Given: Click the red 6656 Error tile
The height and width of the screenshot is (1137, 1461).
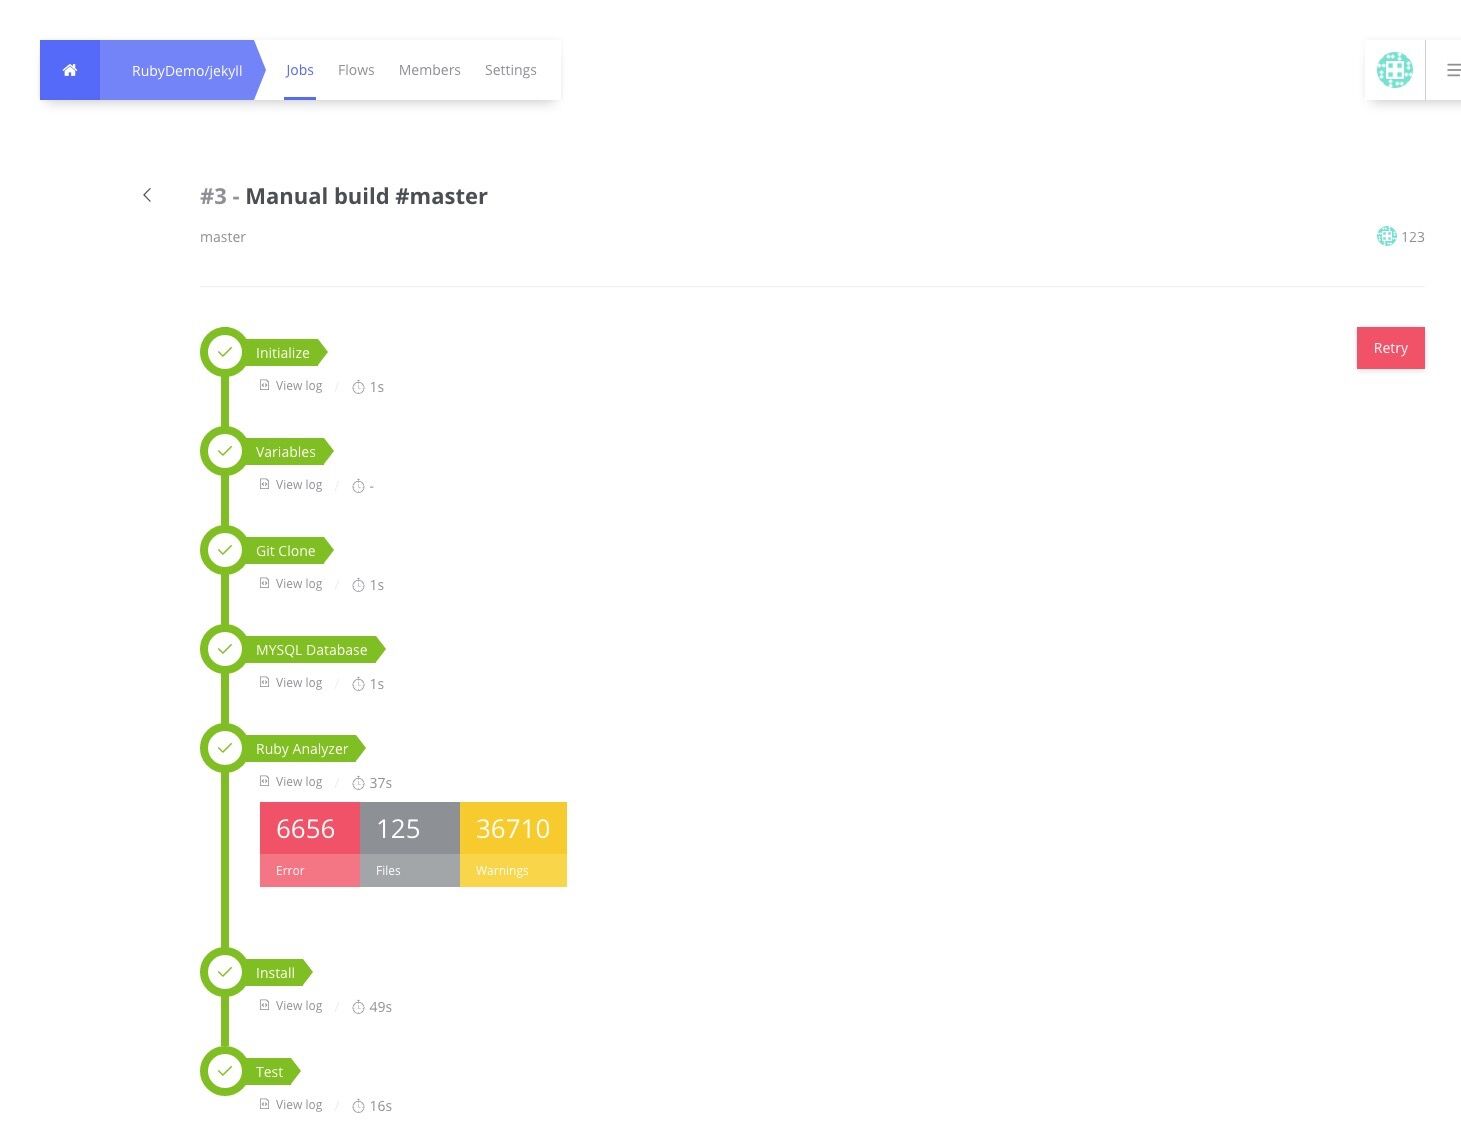Looking at the screenshot, I should (x=310, y=844).
